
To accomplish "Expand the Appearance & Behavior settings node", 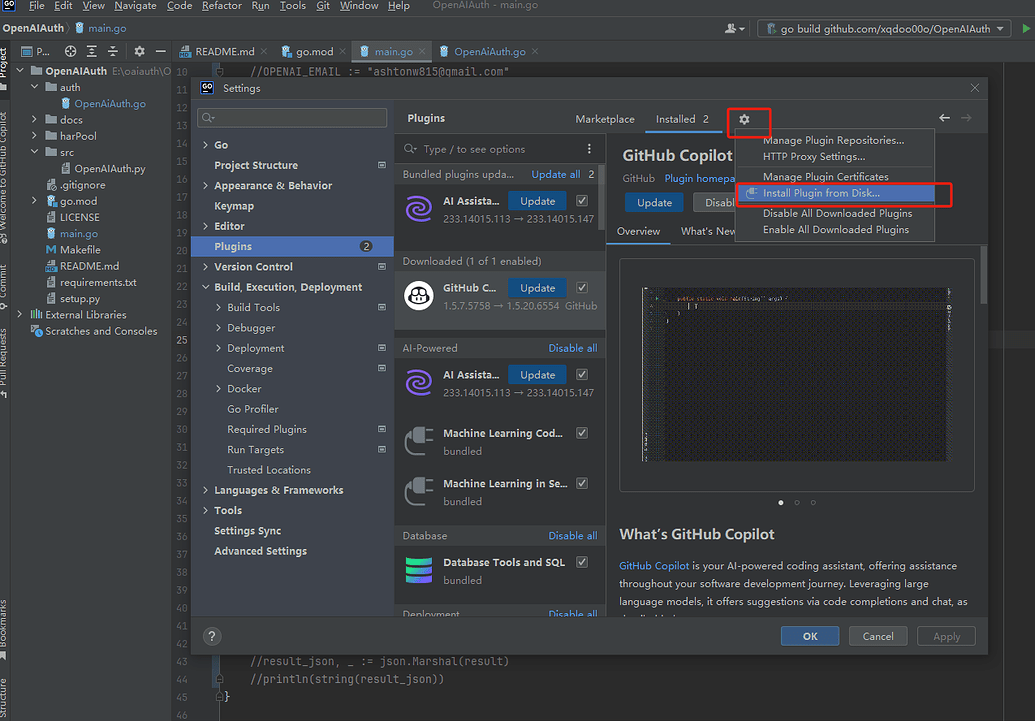I will (205, 186).
